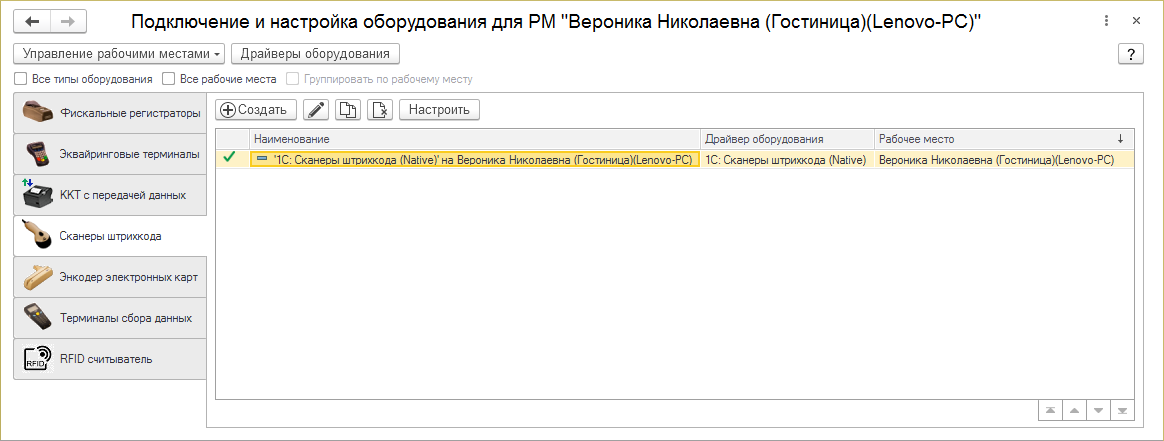1164x441 pixels.
Task: Click driver cell 1С: Сканеры штрихкода (Native)
Action: point(787,159)
